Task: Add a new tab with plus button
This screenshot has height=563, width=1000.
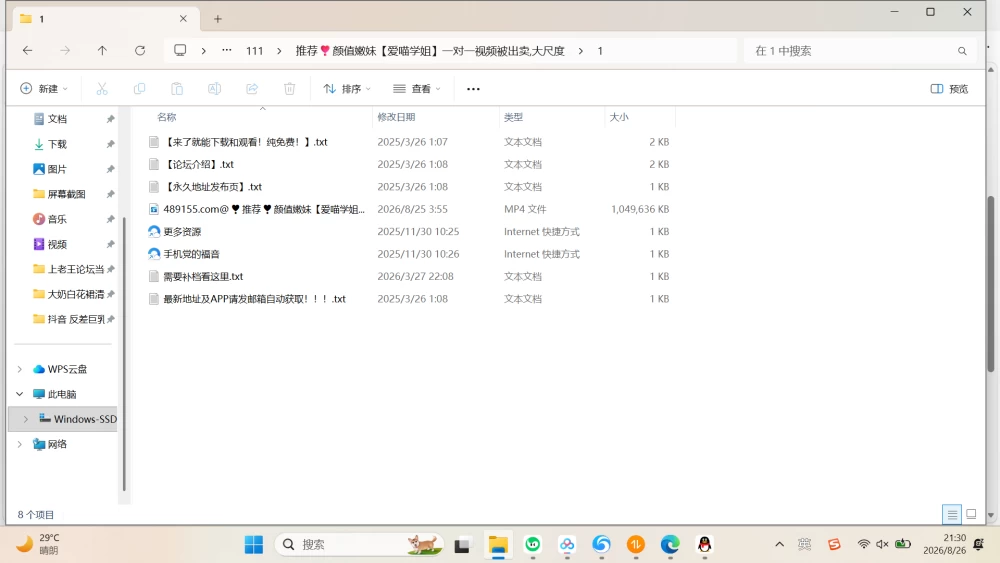Action: coord(217,19)
